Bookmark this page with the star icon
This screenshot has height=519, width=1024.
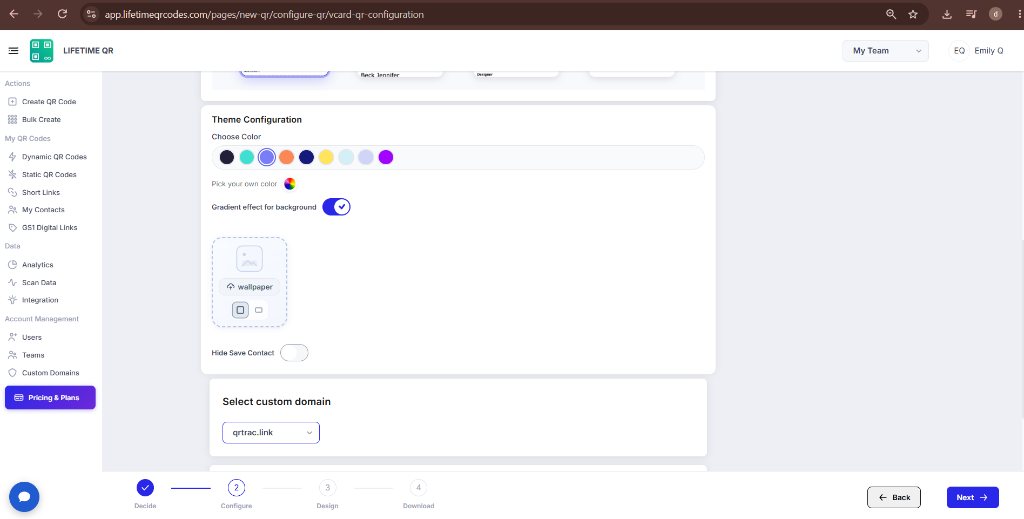coord(913,14)
